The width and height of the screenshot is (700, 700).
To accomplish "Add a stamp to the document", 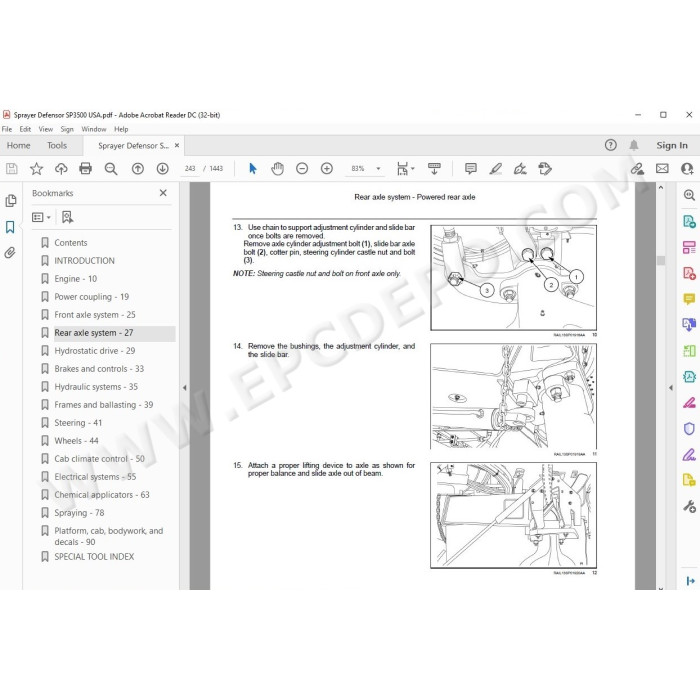I will (545, 169).
